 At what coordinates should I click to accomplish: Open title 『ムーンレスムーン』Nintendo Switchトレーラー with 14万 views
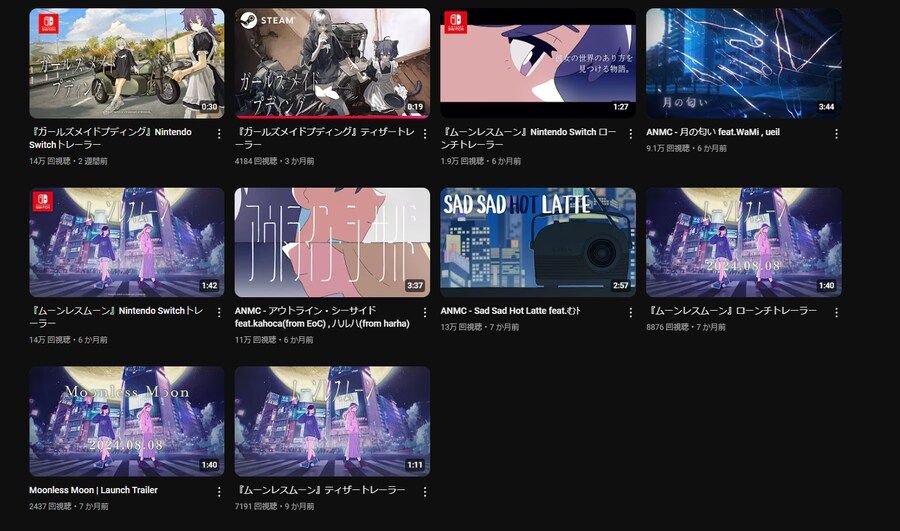point(117,317)
